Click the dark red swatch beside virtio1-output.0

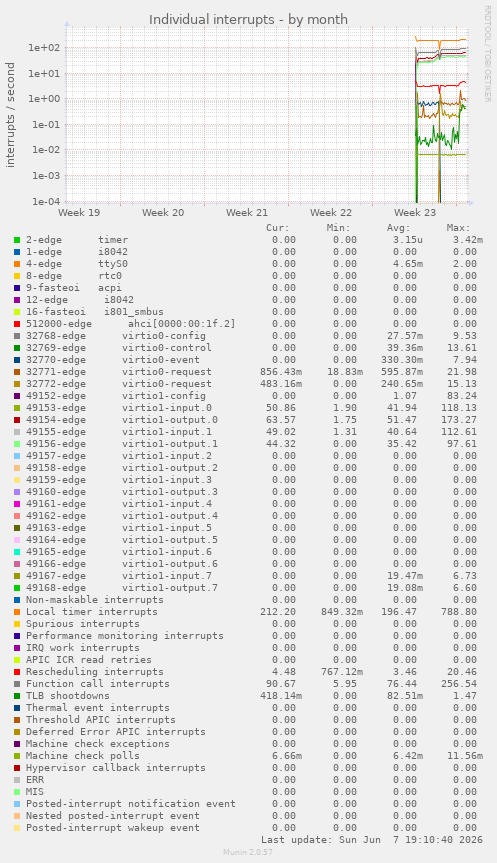(17, 420)
